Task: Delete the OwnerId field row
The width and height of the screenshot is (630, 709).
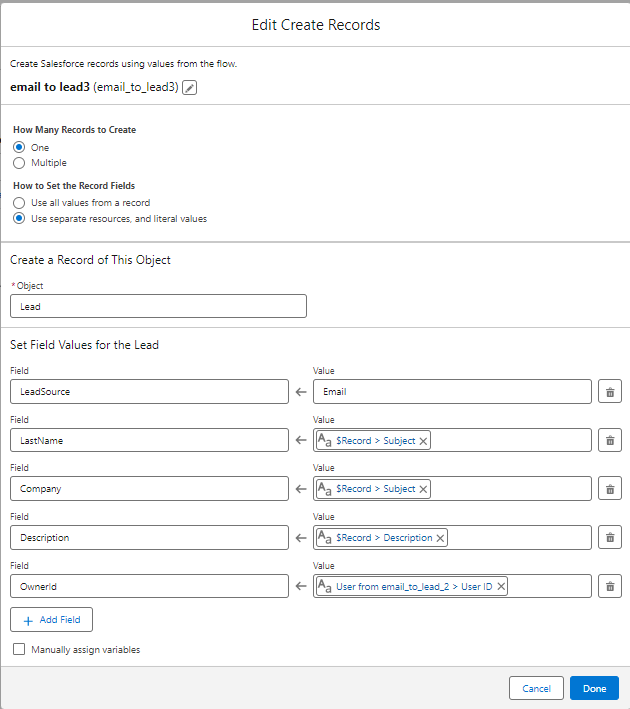Action: tap(609, 587)
